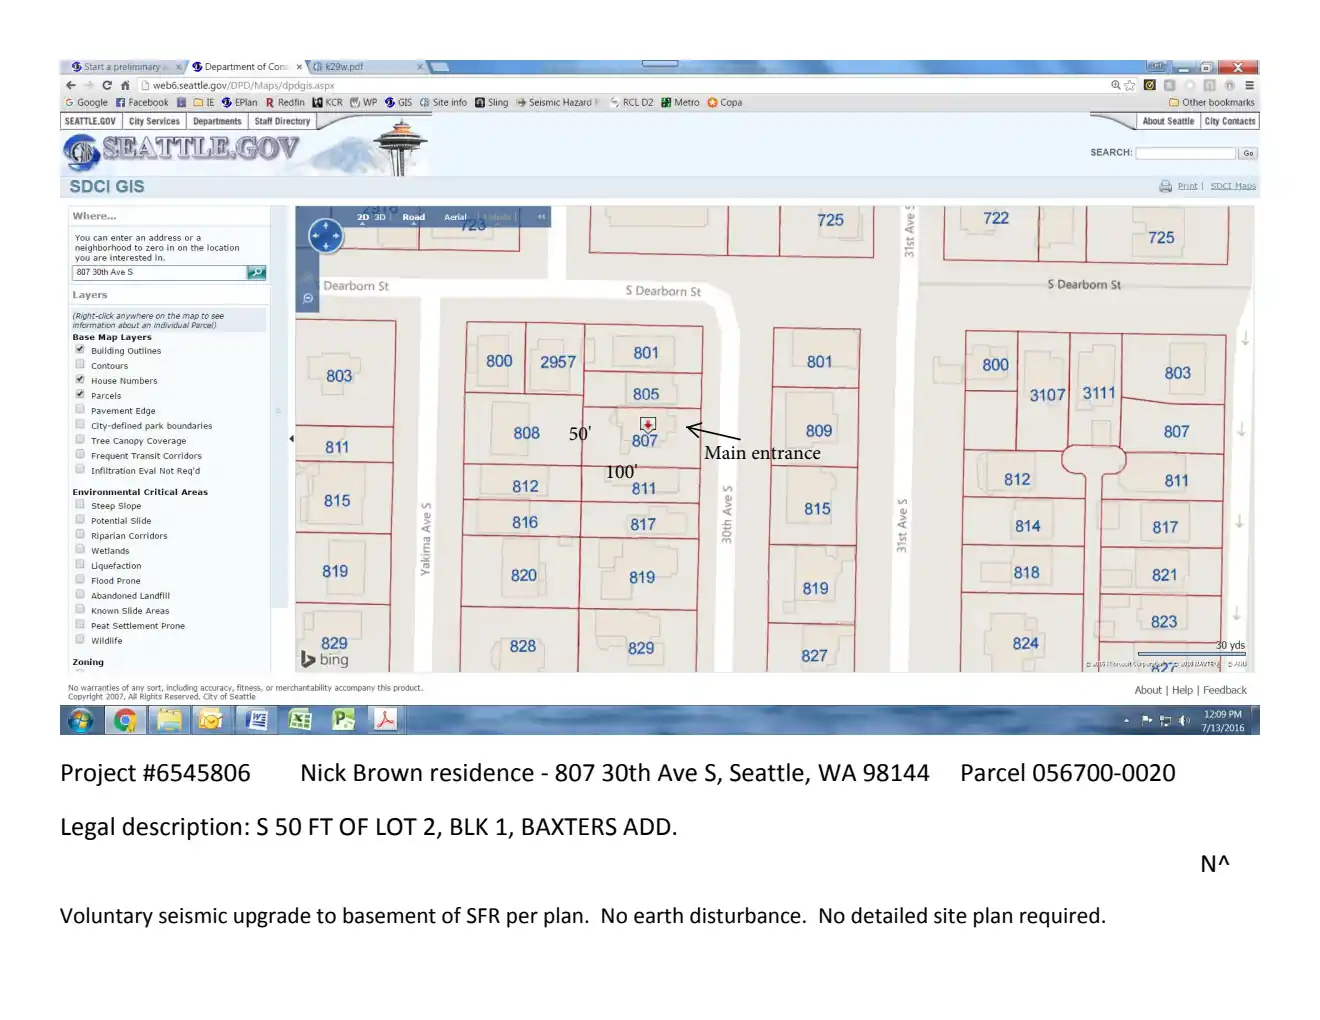Click the map pan compass control

click(326, 236)
